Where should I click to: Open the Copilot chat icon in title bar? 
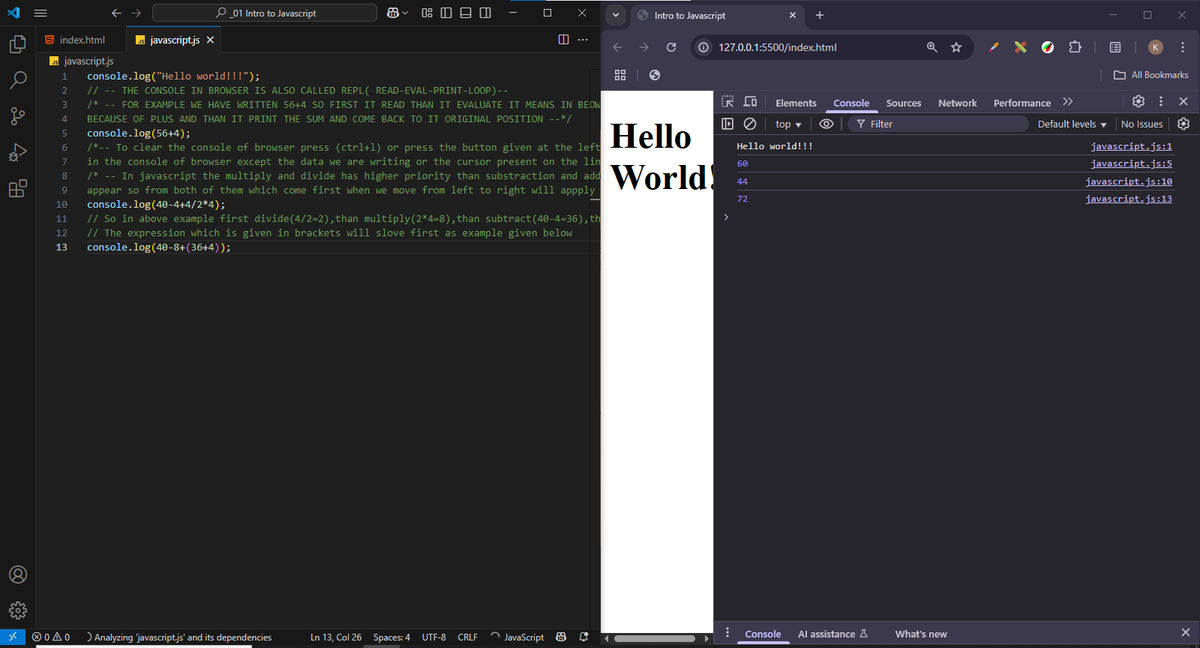click(392, 13)
